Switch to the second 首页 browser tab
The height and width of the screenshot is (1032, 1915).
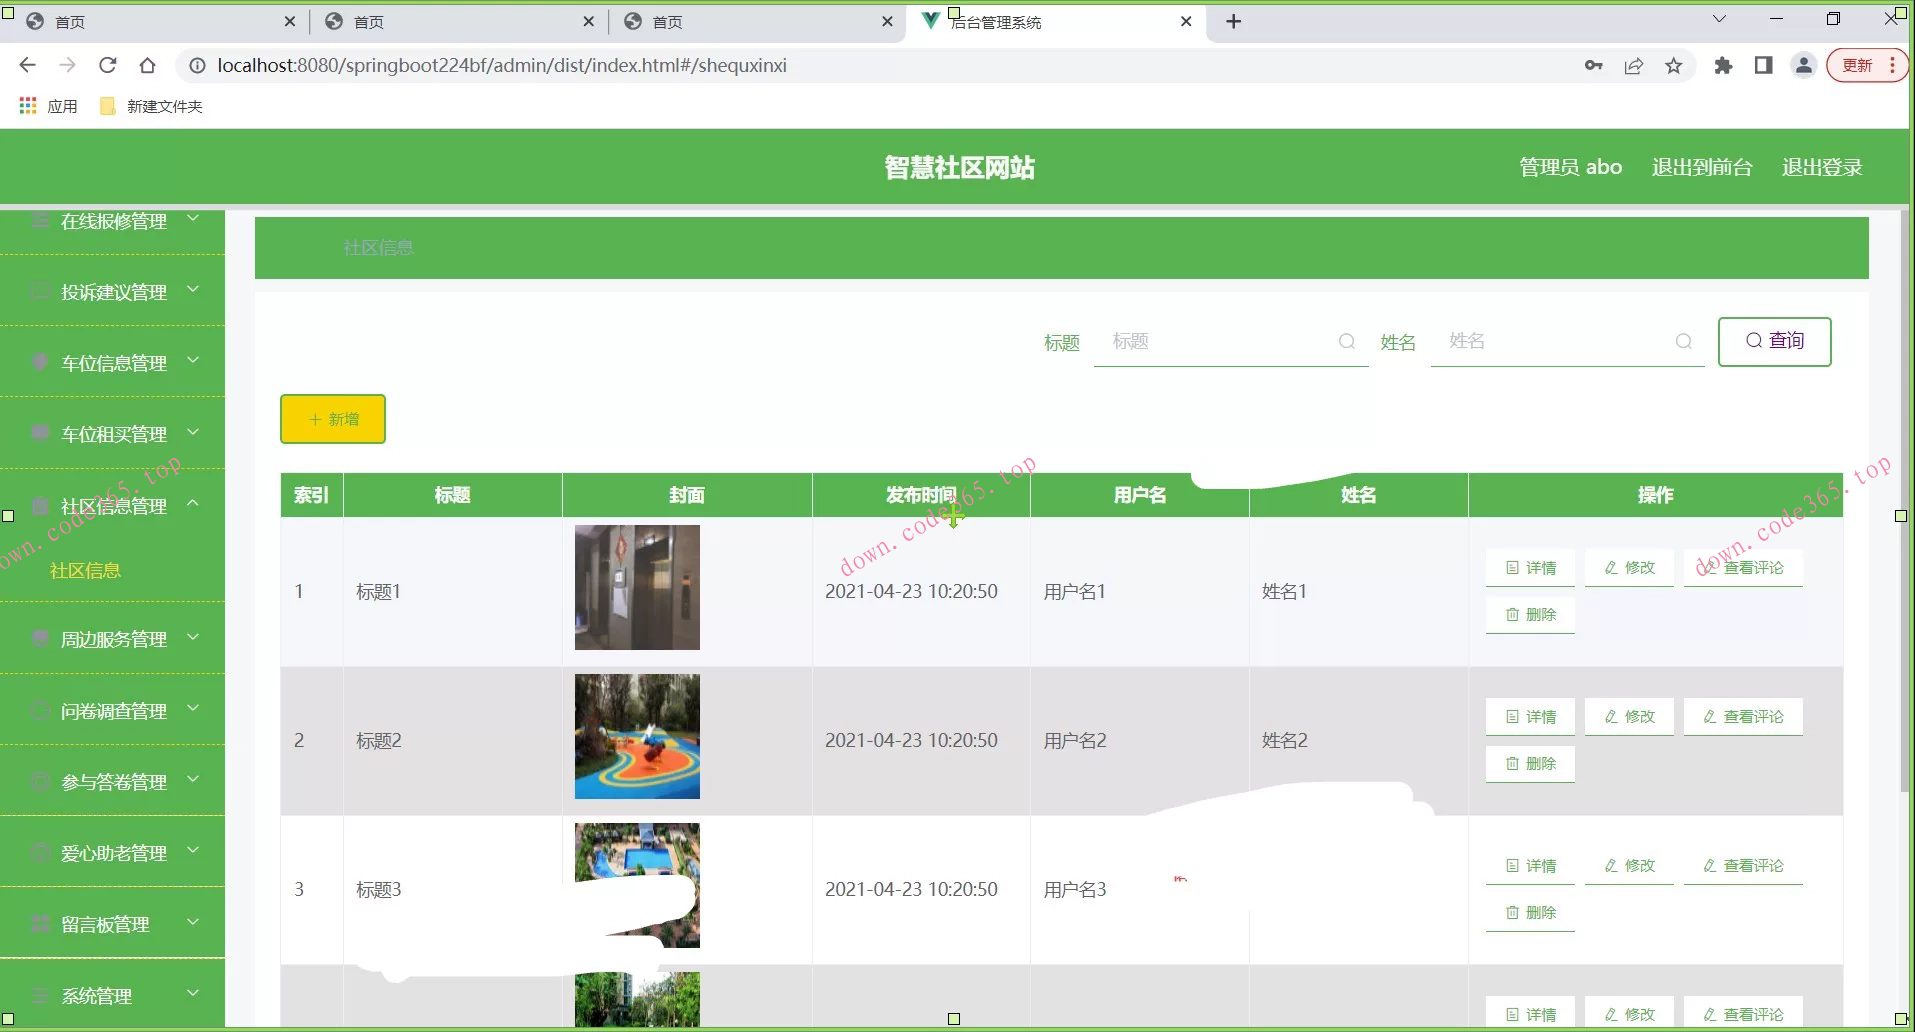(459, 22)
